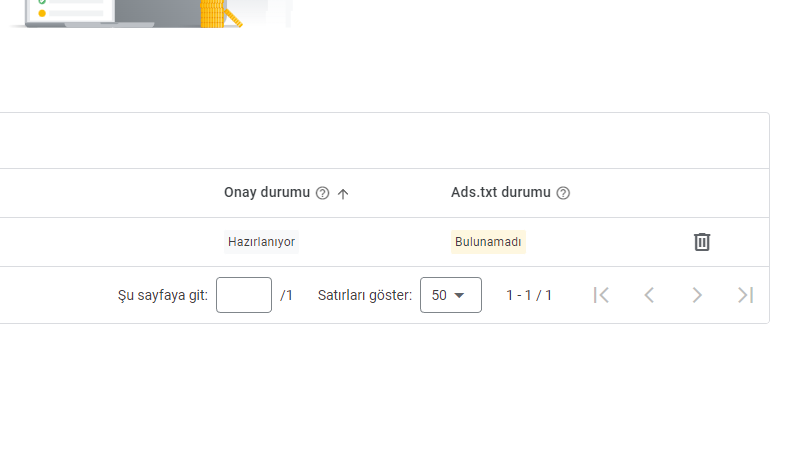Click the gold coin stack illustration
Image resolution: width=786 pixels, height=454 pixels.
click(212, 14)
